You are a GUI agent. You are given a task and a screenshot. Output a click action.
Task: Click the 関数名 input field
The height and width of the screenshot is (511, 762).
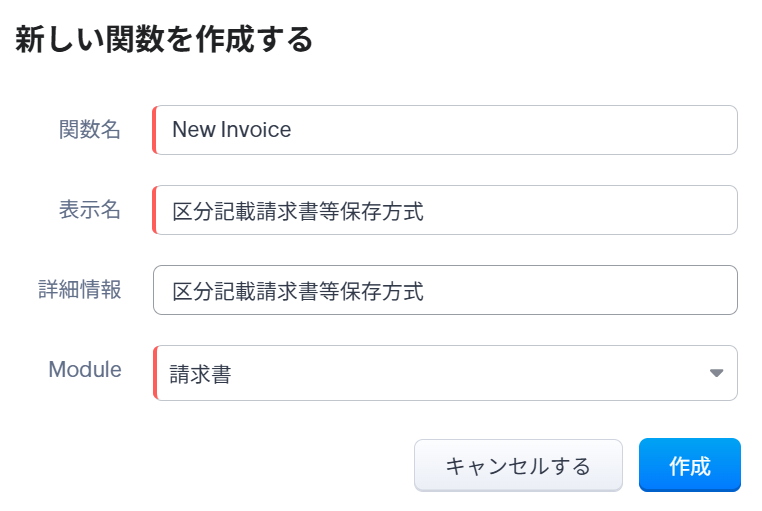coord(445,130)
